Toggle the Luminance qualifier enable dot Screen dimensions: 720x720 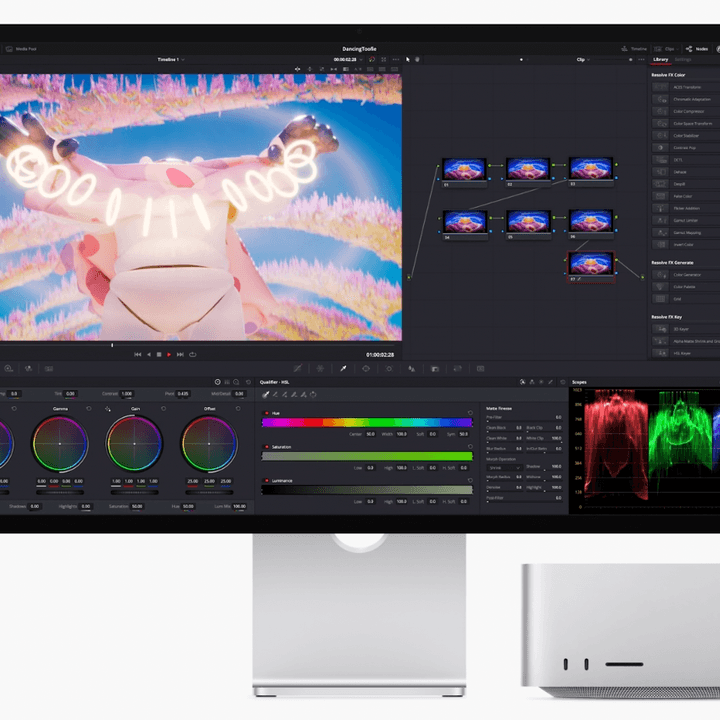267,481
